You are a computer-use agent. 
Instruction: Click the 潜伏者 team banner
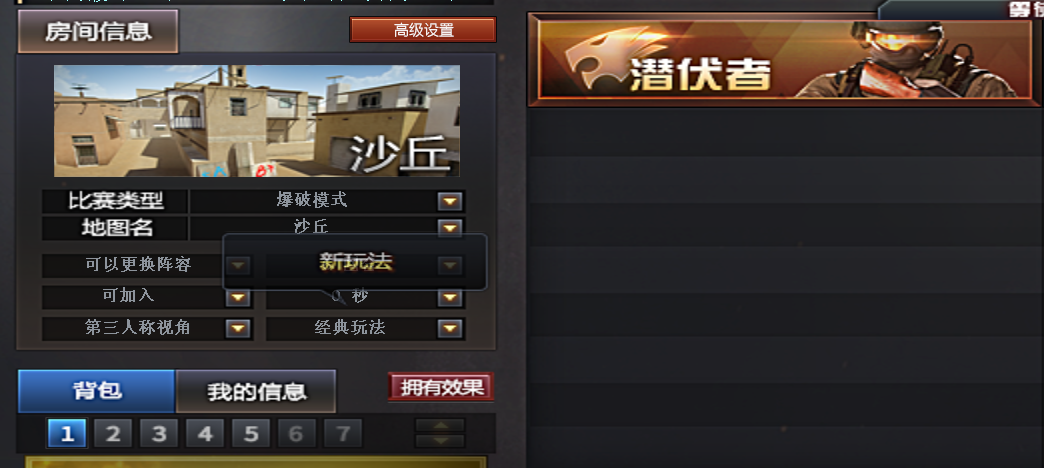[x=784, y=60]
